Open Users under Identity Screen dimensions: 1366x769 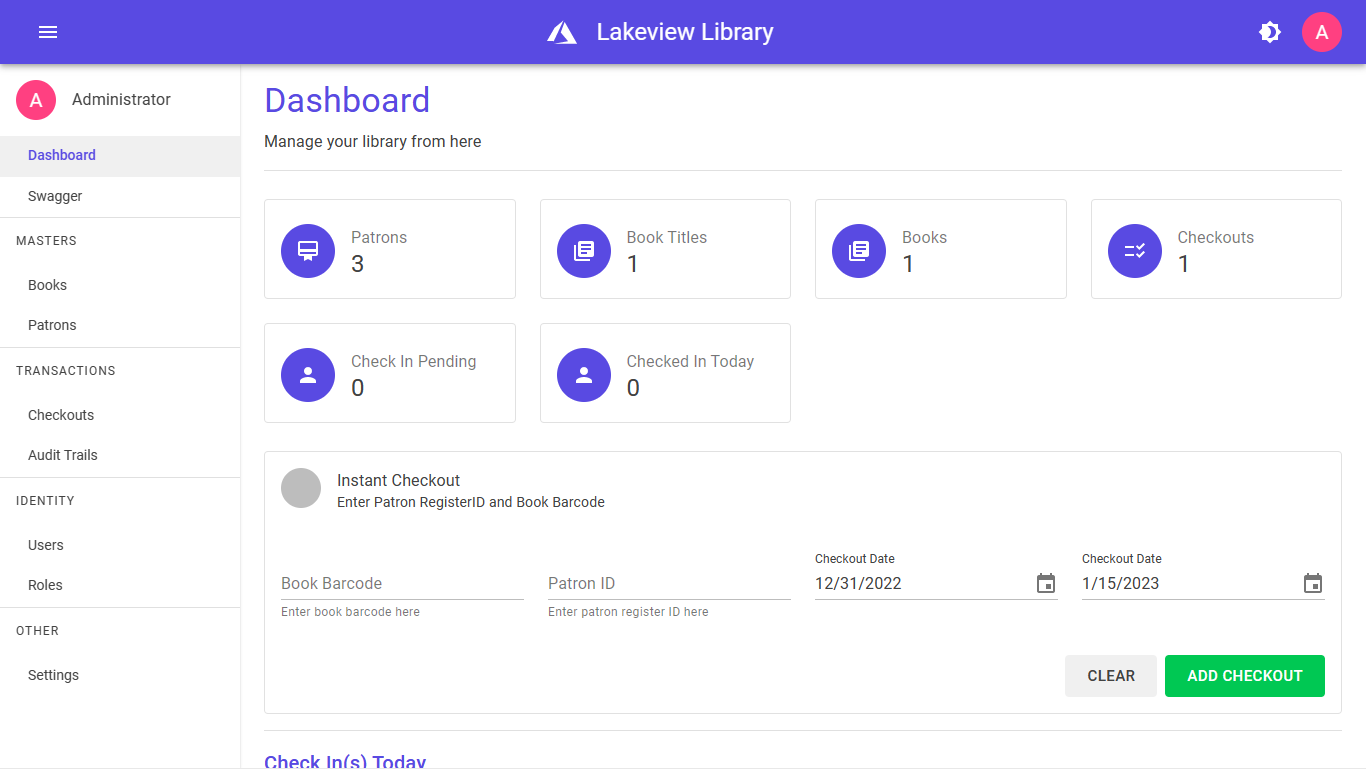(x=120, y=545)
